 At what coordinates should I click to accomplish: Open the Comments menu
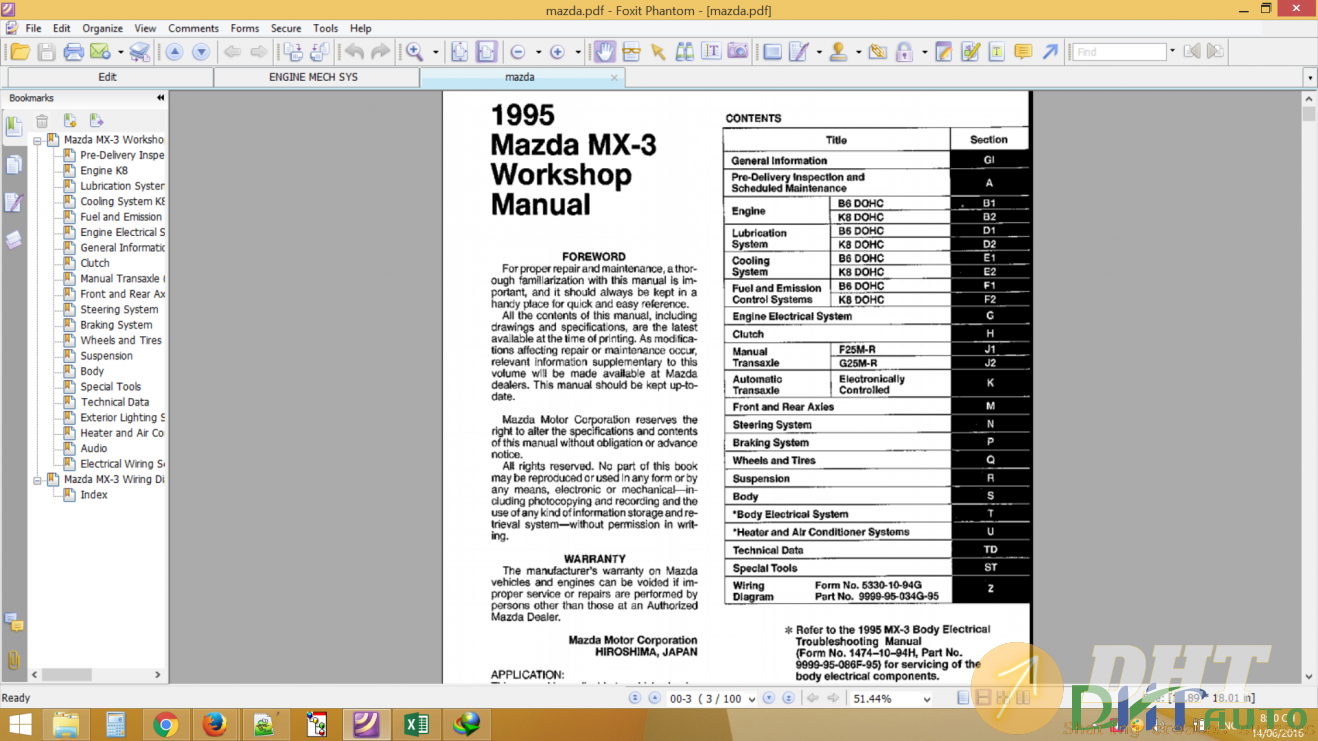194,28
